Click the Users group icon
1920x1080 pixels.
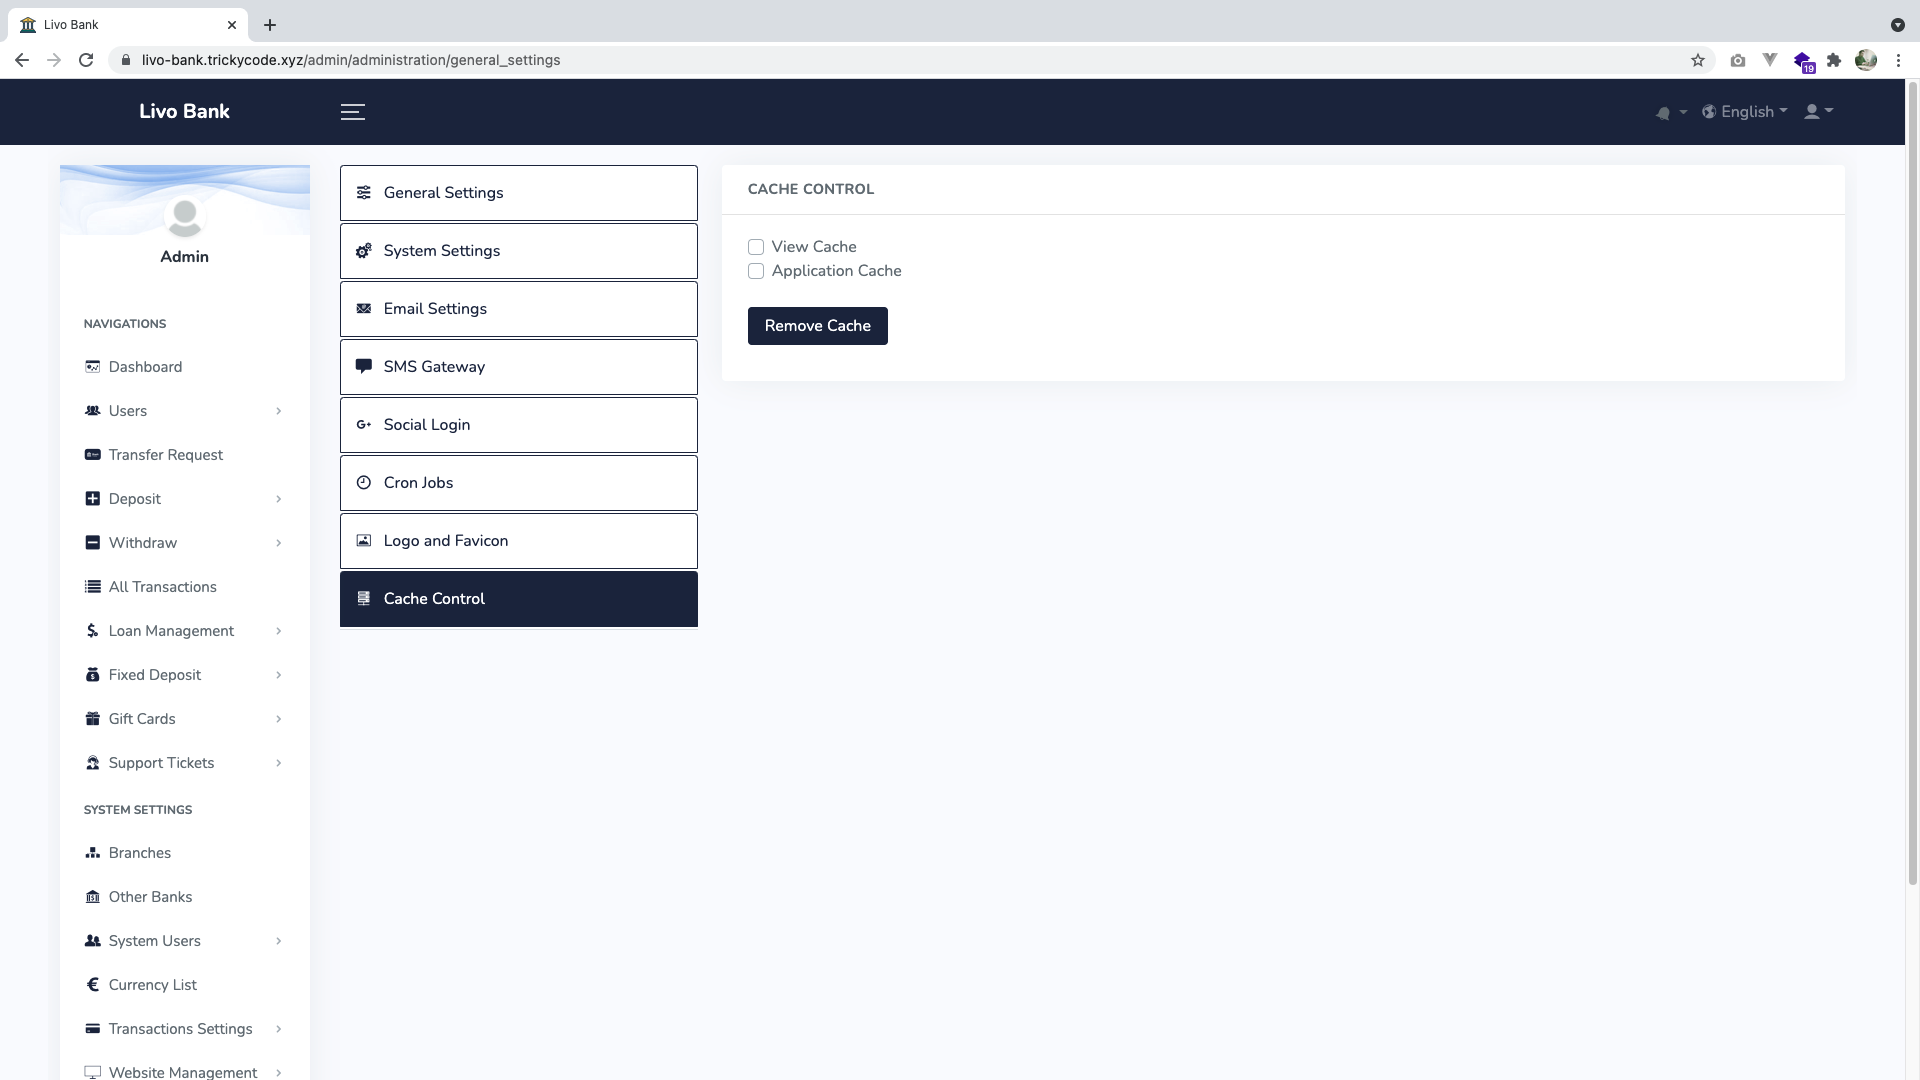93,411
